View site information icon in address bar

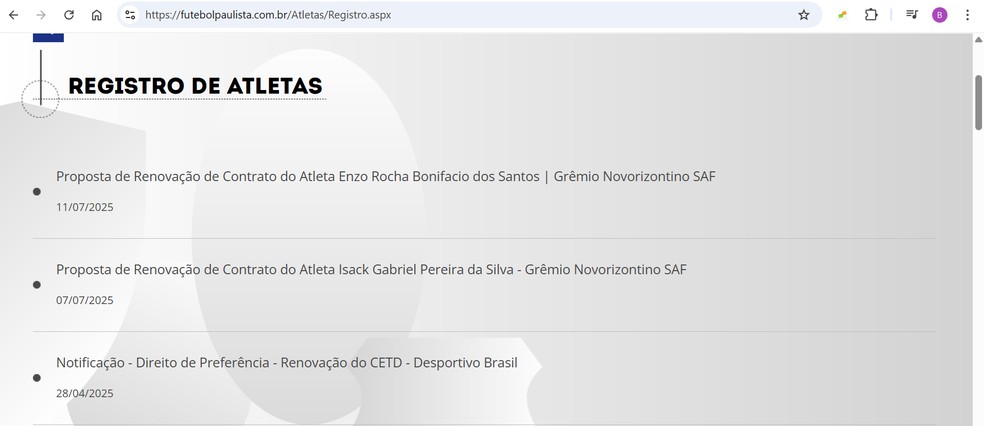[x=130, y=15]
